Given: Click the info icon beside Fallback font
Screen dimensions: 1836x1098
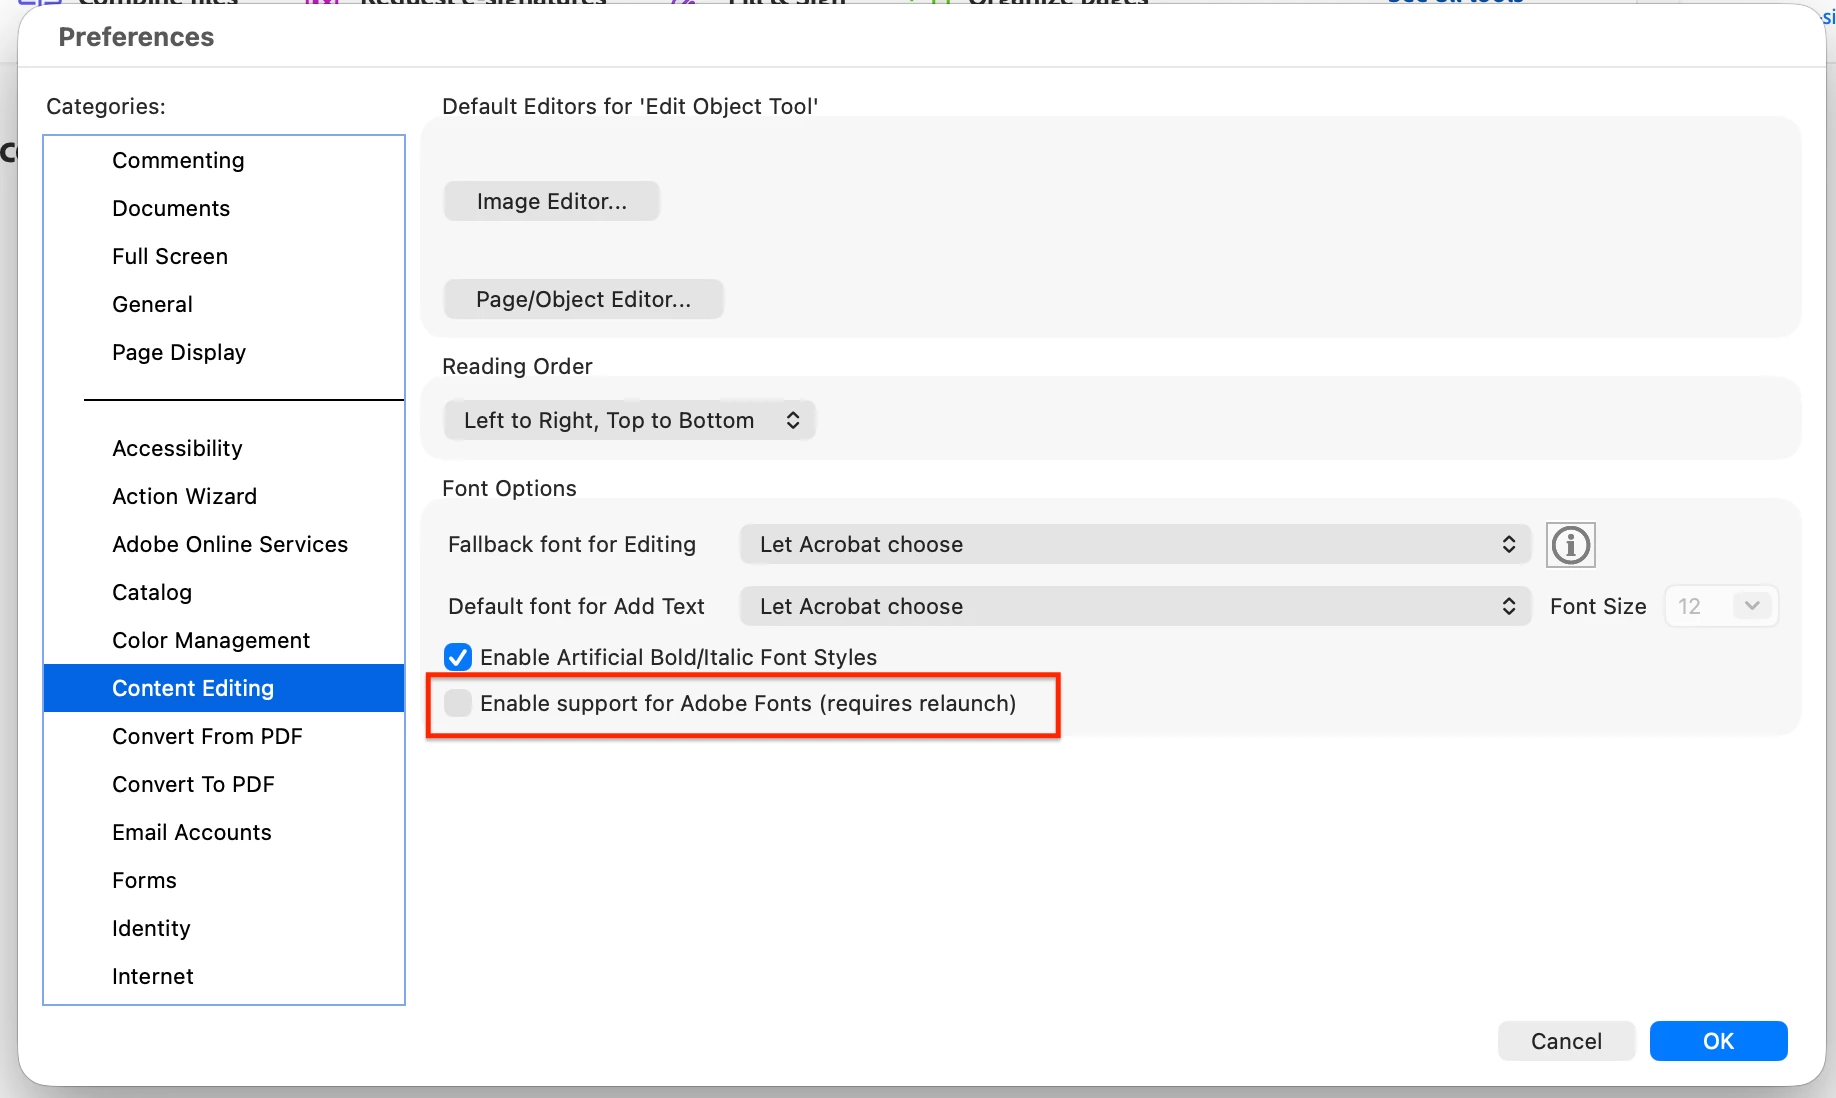Looking at the screenshot, I should coord(1570,545).
